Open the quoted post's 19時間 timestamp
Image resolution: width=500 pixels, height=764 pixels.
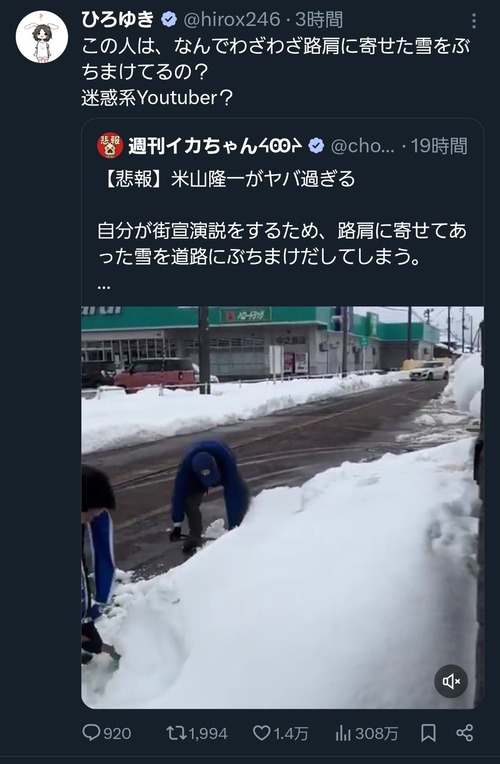[439, 146]
